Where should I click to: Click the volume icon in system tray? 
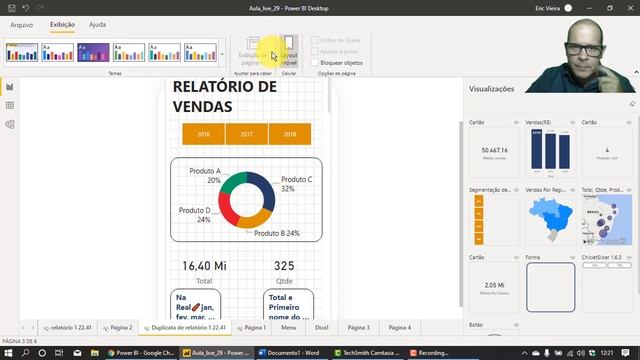point(580,353)
